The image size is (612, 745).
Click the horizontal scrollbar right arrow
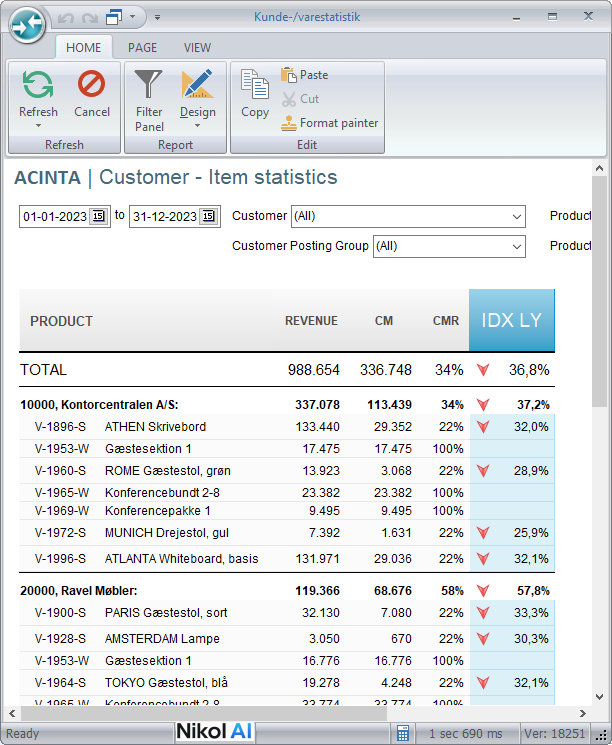(x=583, y=713)
